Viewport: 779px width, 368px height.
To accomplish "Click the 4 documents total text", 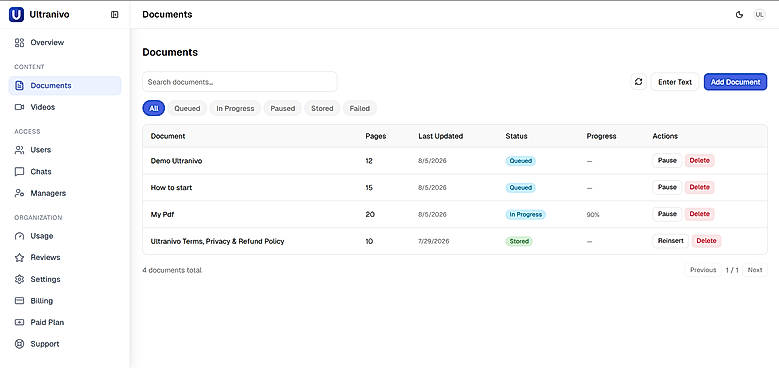I will (x=172, y=270).
